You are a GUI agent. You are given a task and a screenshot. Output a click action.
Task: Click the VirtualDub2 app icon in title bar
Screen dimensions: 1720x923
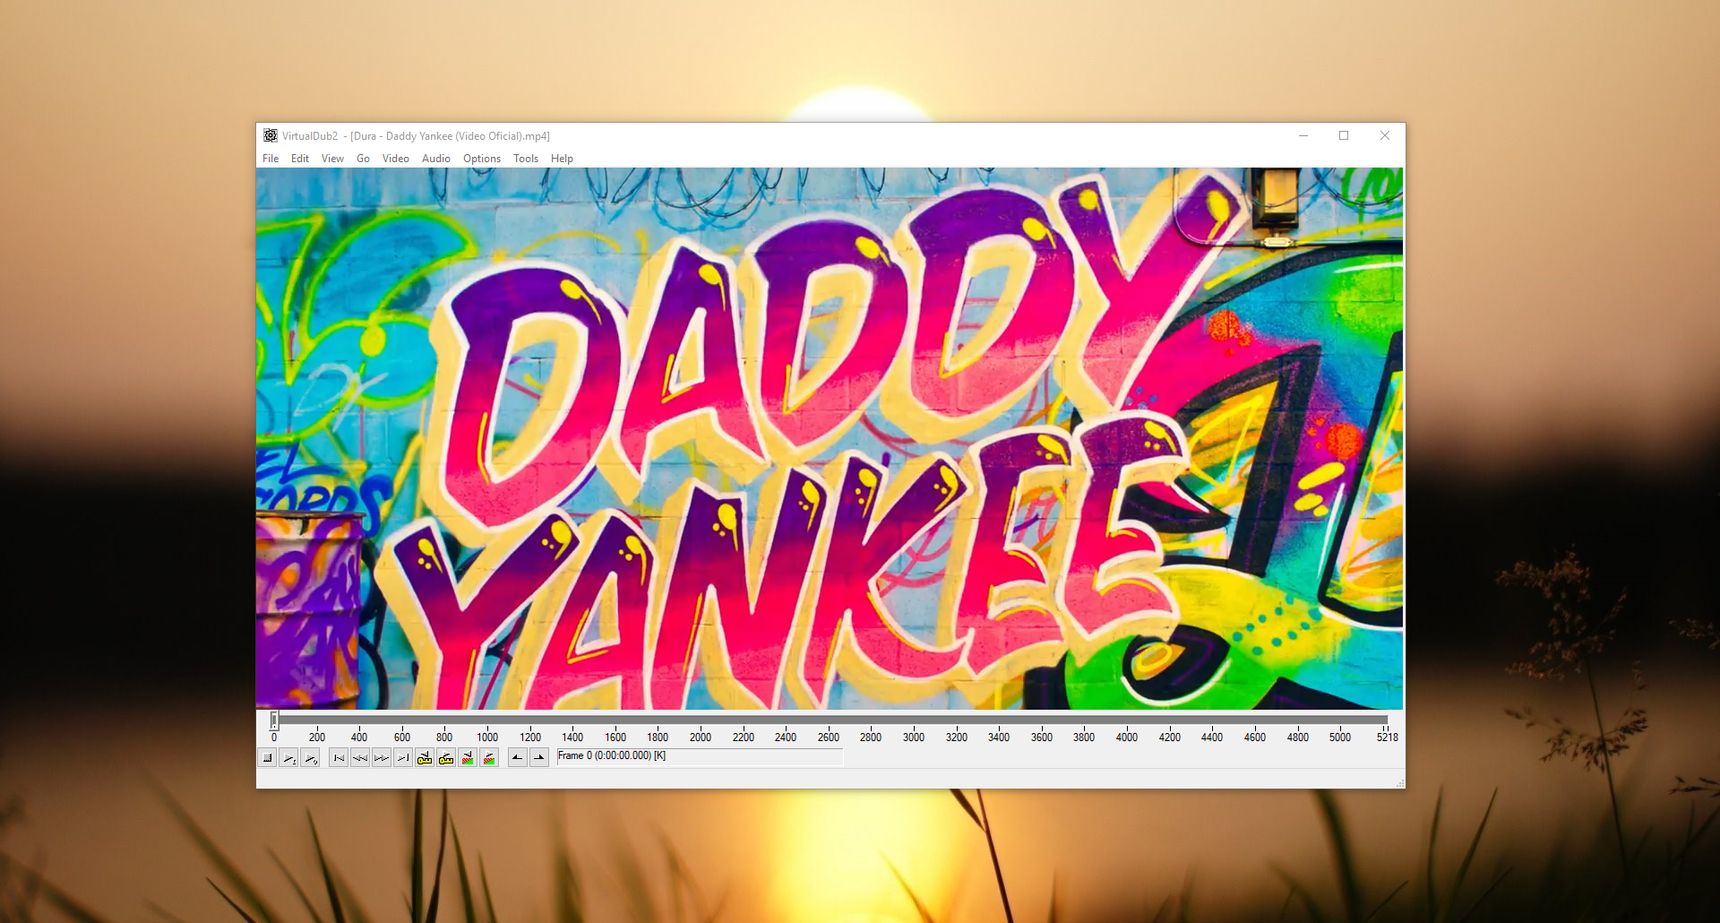pyautogui.click(x=270, y=136)
